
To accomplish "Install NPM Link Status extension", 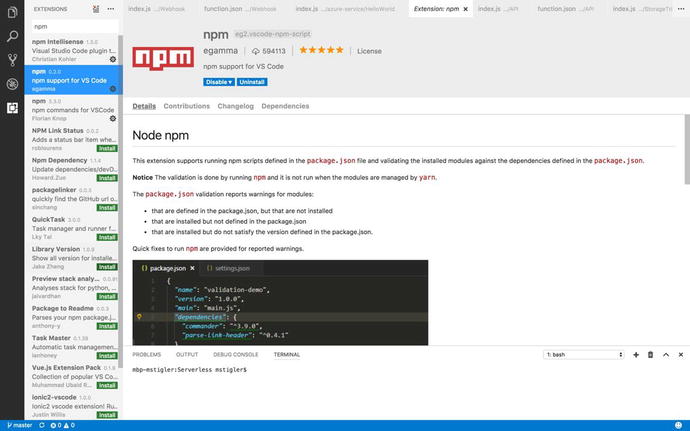I will 107,148.
